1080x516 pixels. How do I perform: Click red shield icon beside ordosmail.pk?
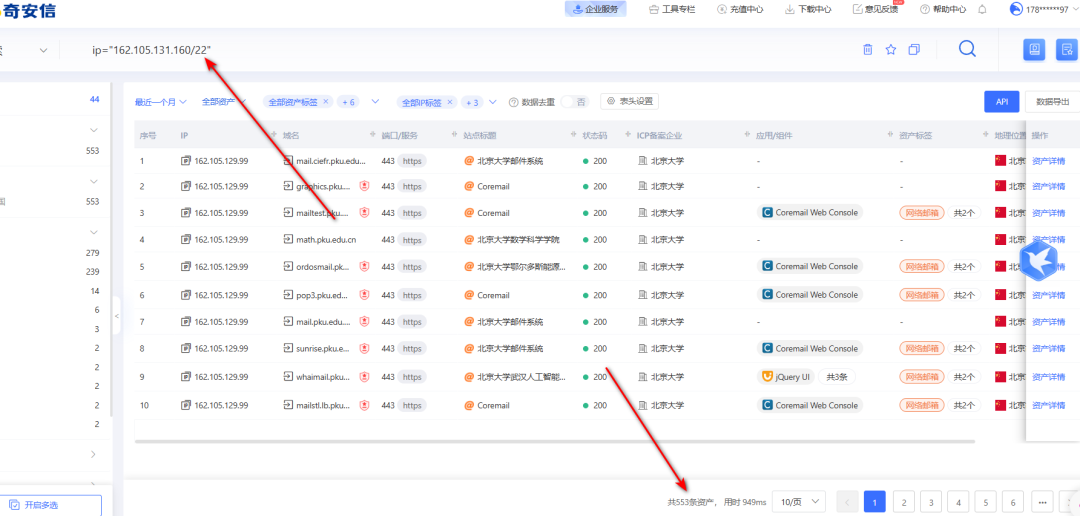click(365, 266)
